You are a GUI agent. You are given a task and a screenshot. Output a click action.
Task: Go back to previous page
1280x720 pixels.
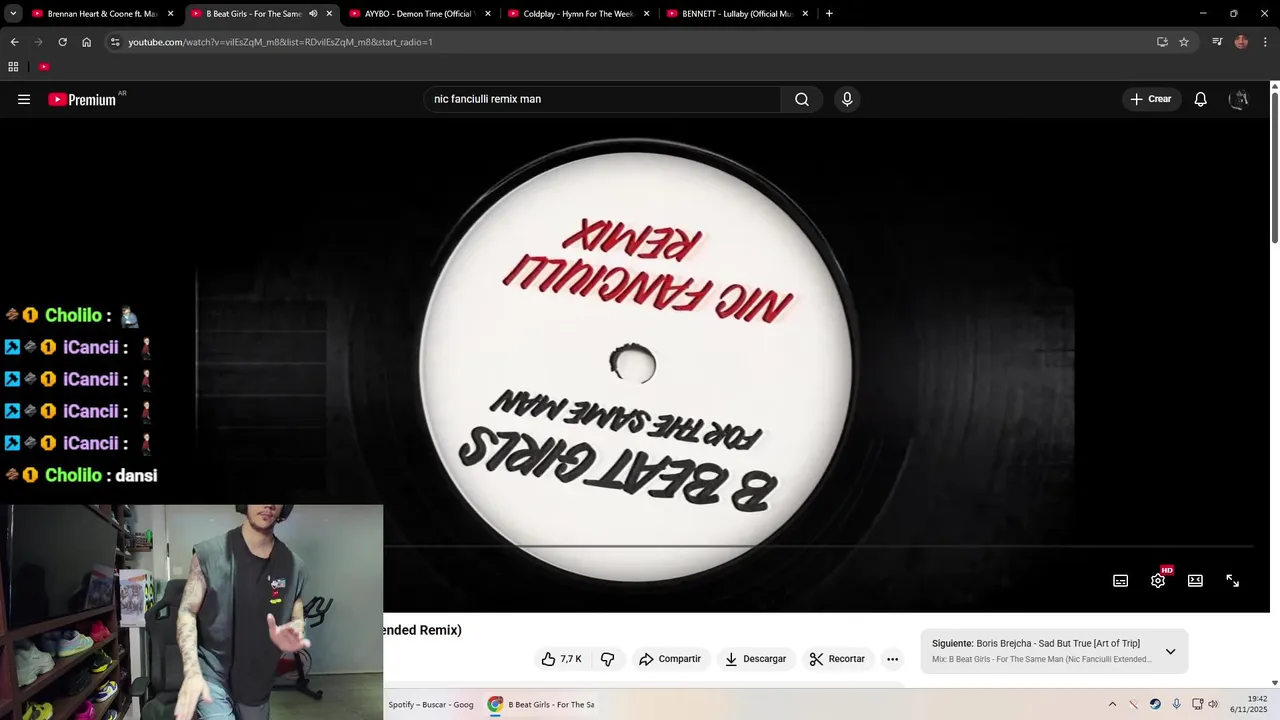[x=14, y=42]
